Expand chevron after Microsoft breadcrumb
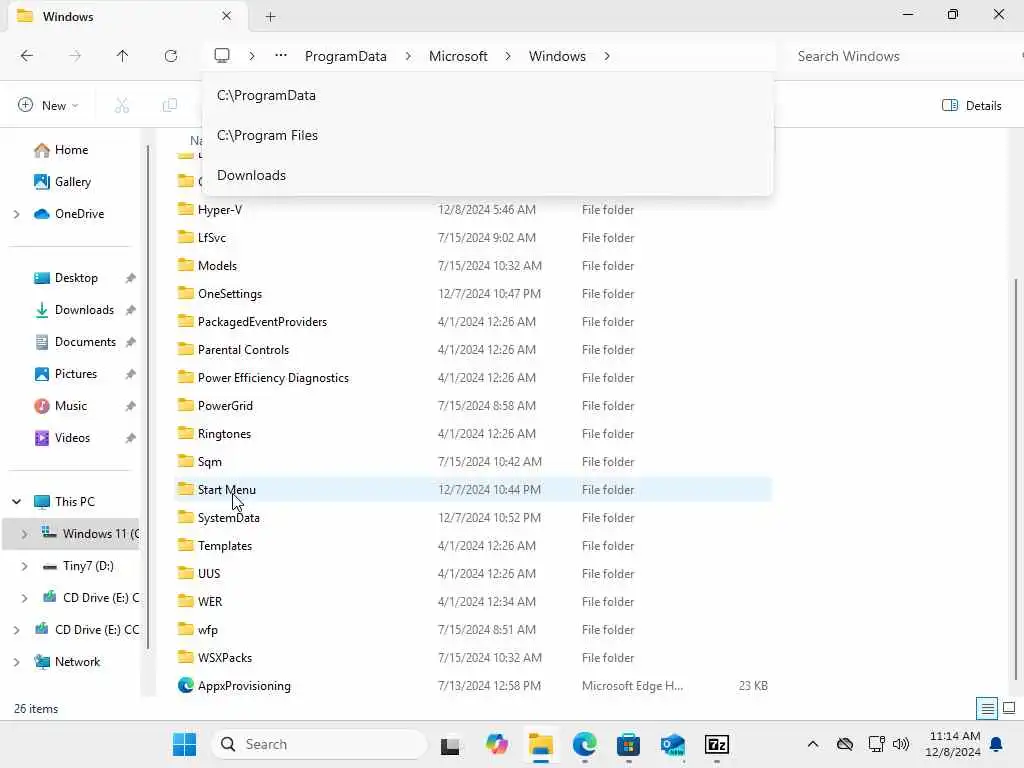This screenshot has width=1024, height=768. click(x=508, y=56)
